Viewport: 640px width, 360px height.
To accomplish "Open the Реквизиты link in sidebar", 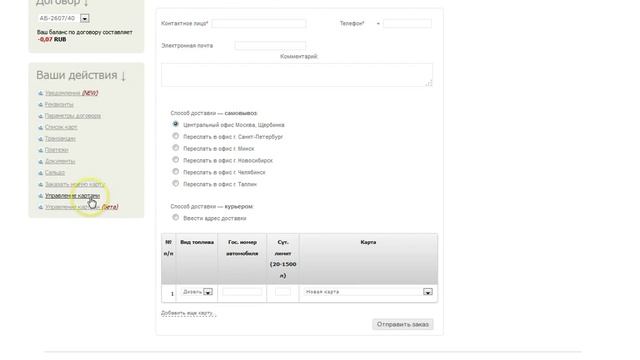I will [x=59, y=104].
